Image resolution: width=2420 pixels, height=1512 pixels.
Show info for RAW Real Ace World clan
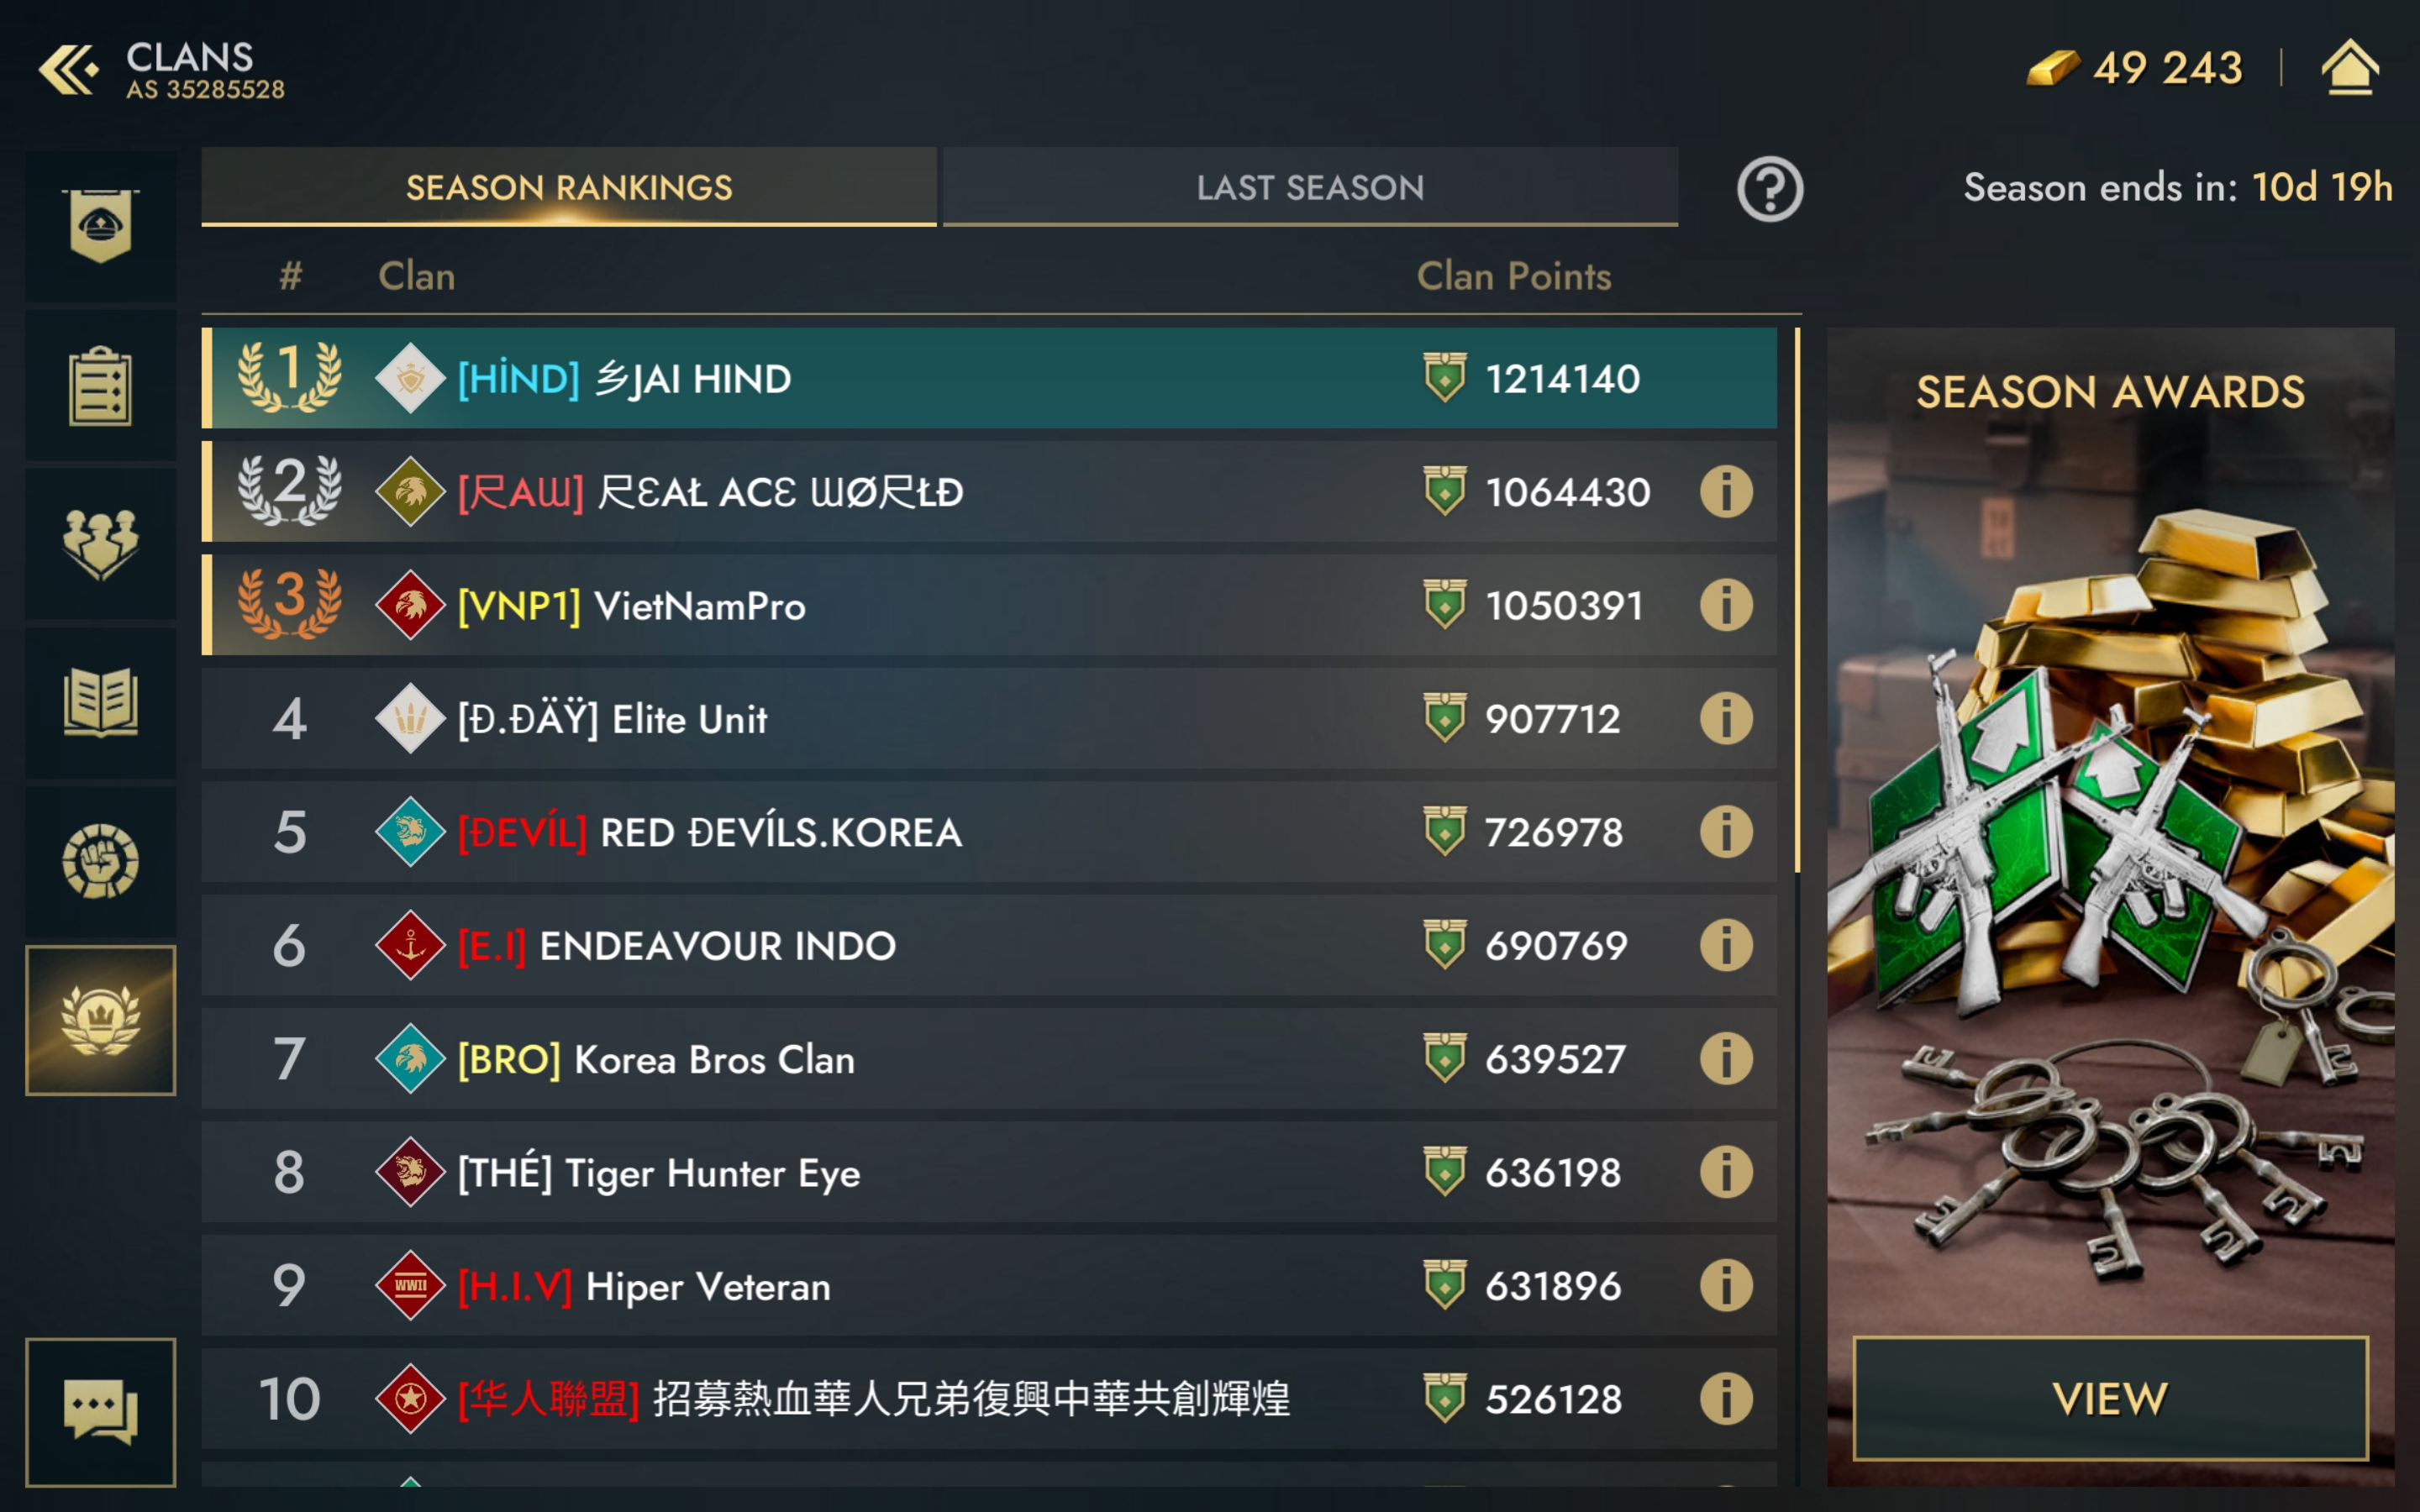tap(1726, 491)
